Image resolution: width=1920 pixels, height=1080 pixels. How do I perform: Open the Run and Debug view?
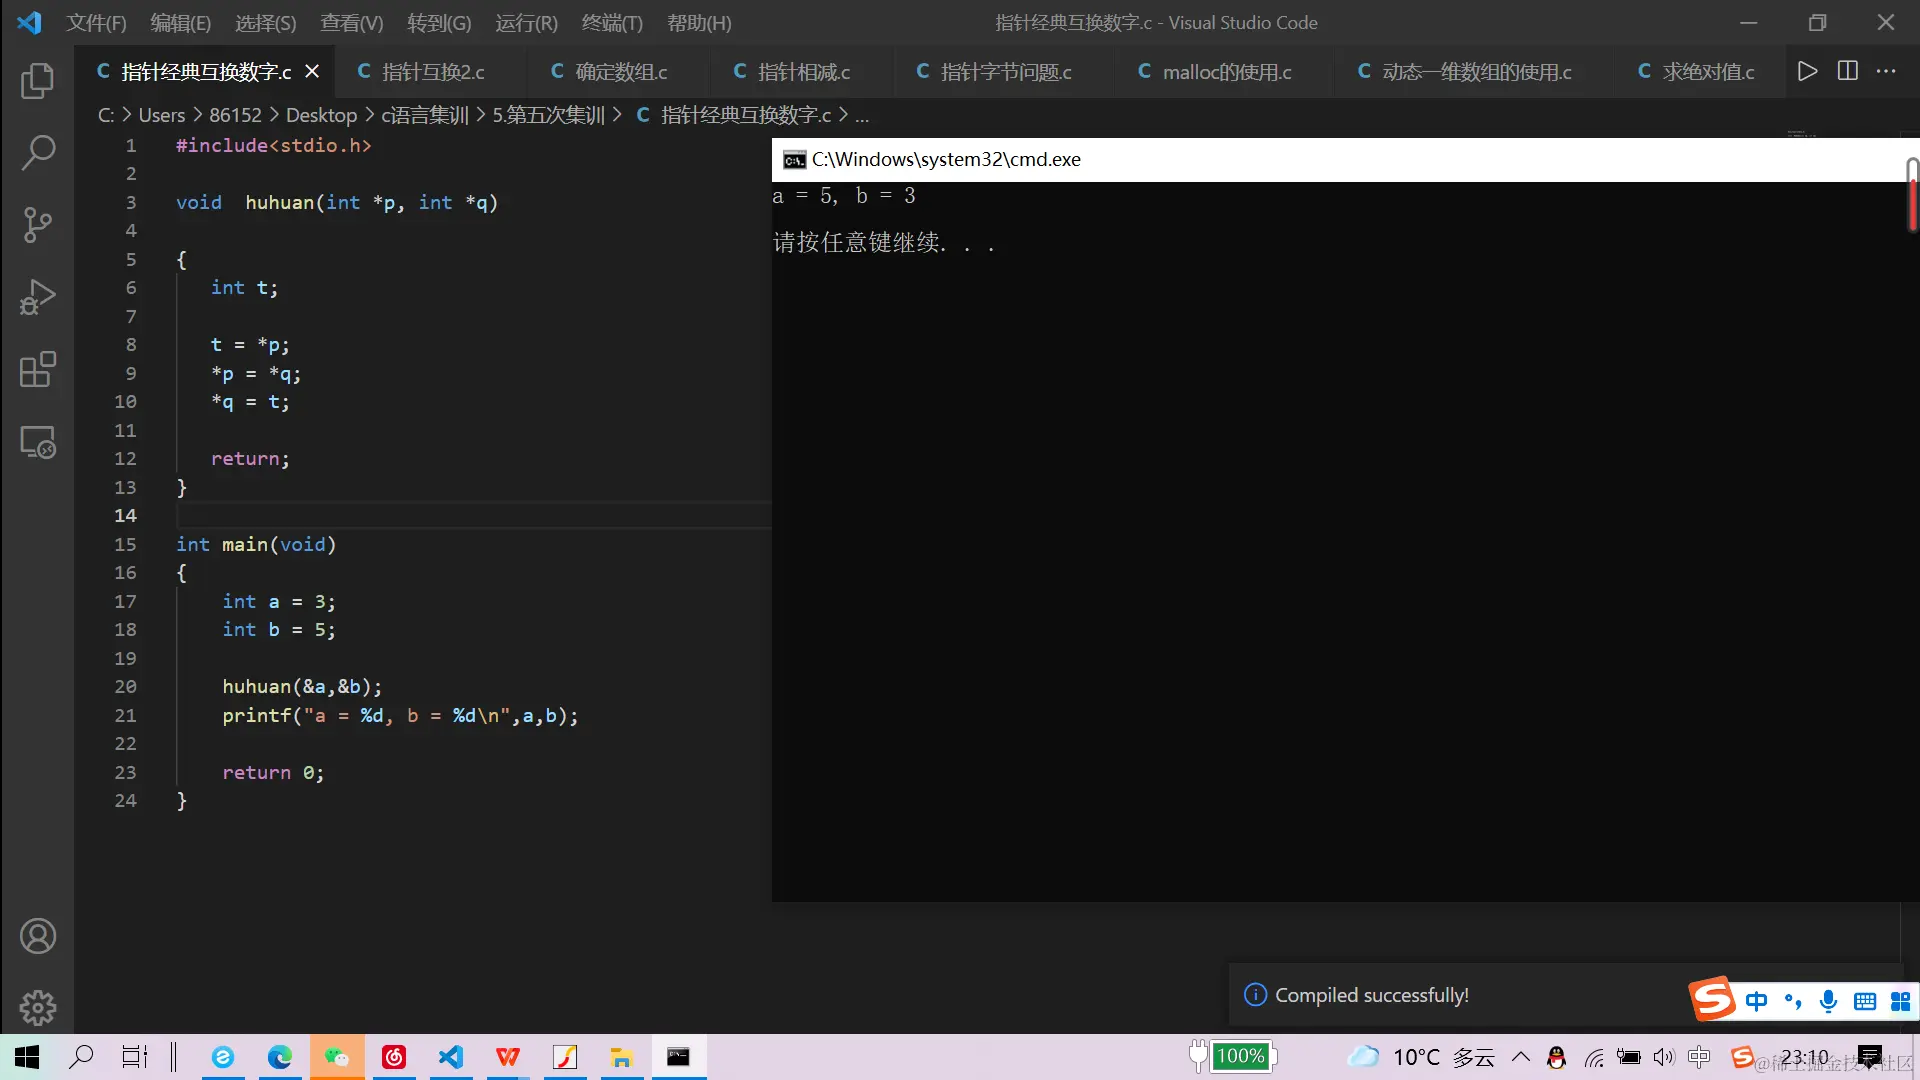[37, 297]
